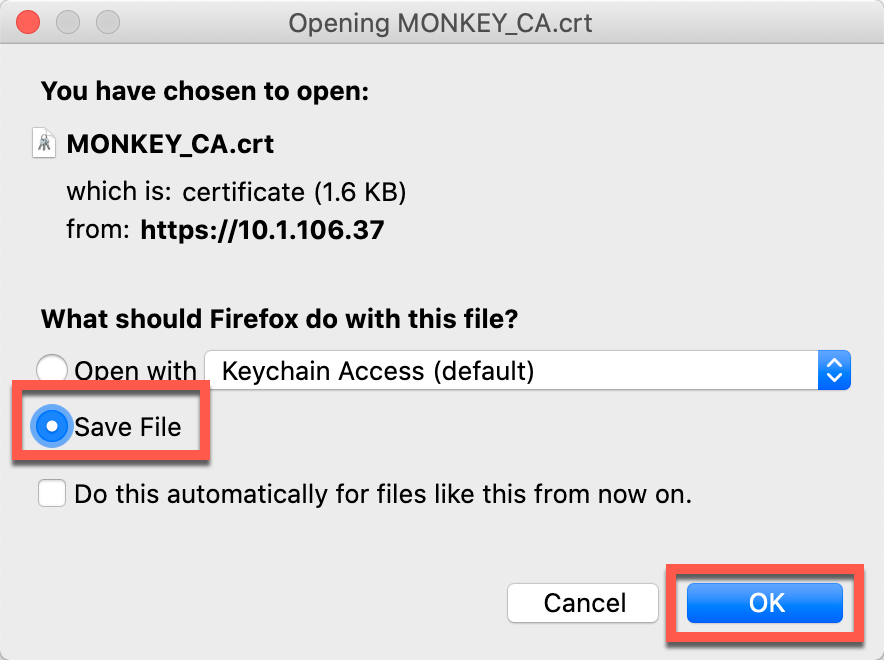Image resolution: width=884 pixels, height=660 pixels.
Task: Click the bold MONKEY_CA.crt file name
Action: pos(170,144)
